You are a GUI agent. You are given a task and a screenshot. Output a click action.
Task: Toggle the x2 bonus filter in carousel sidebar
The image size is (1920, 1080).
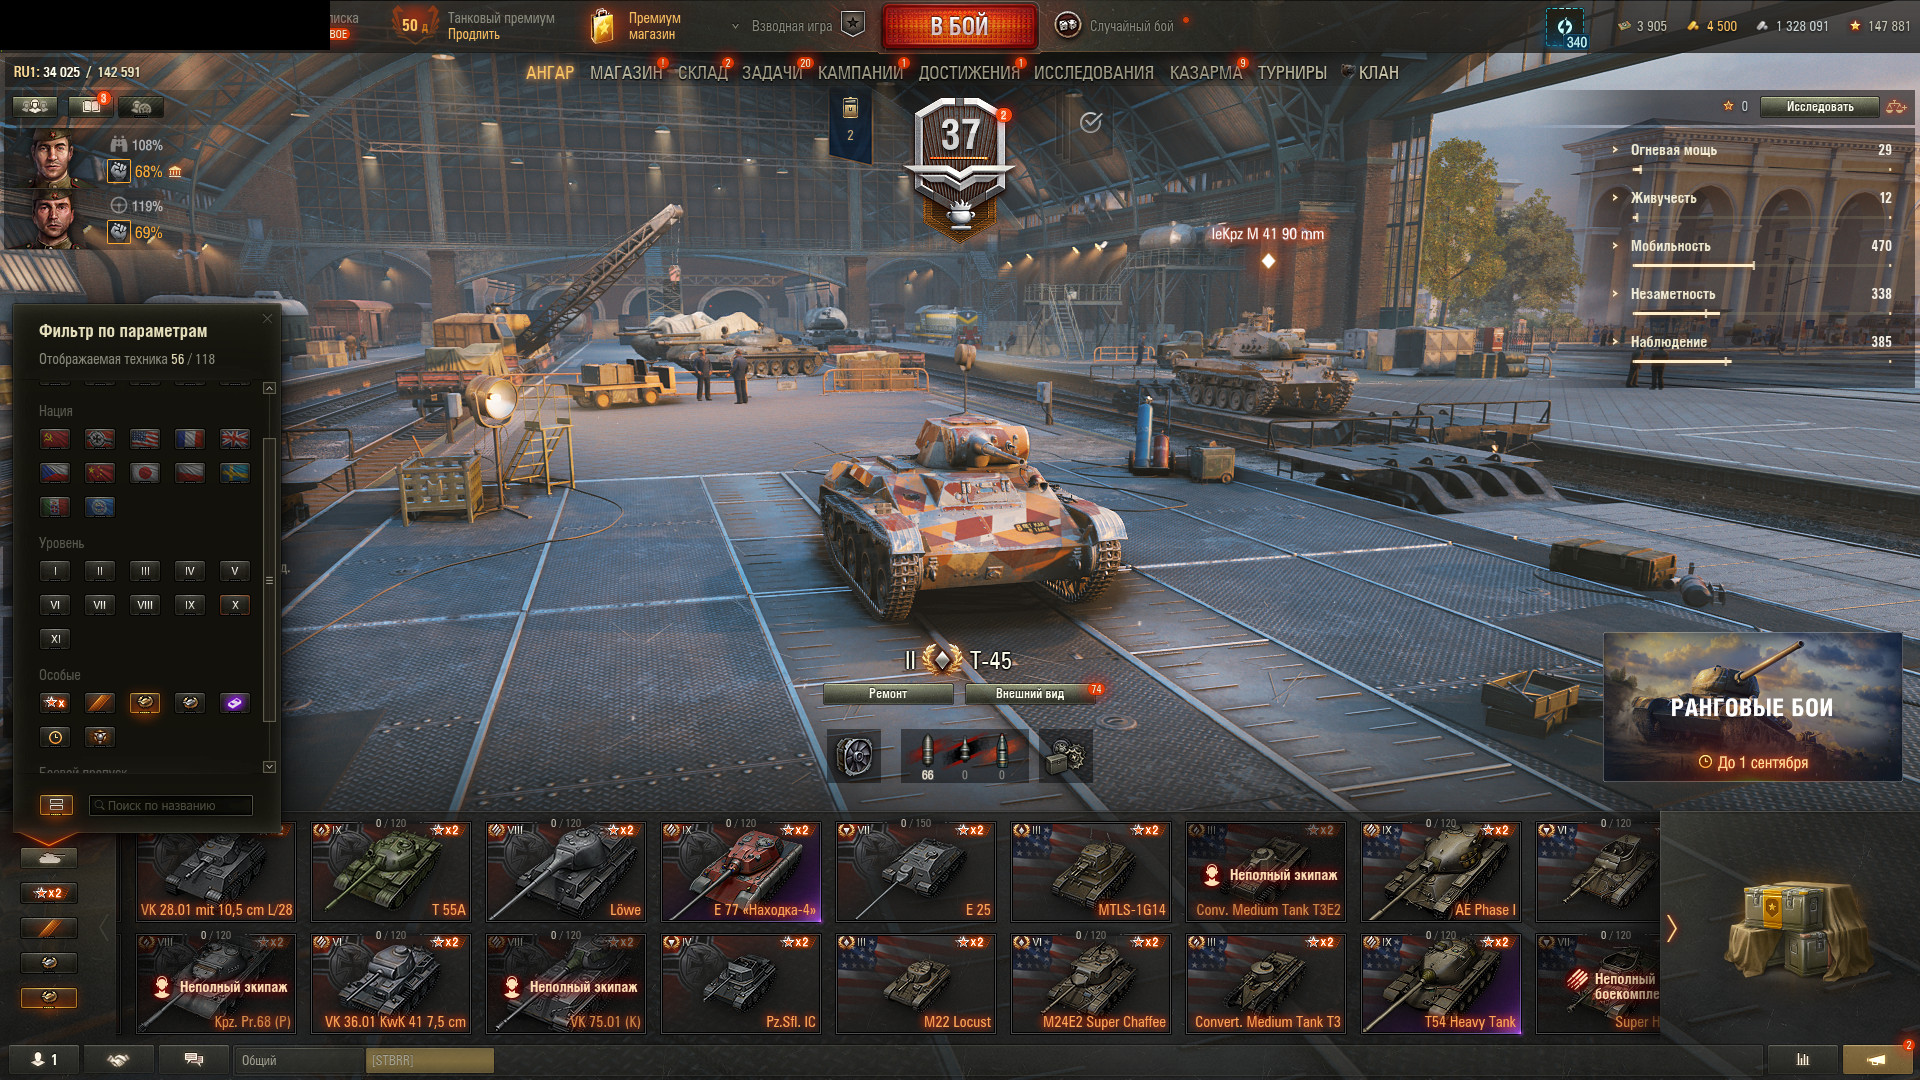[49, 893]
